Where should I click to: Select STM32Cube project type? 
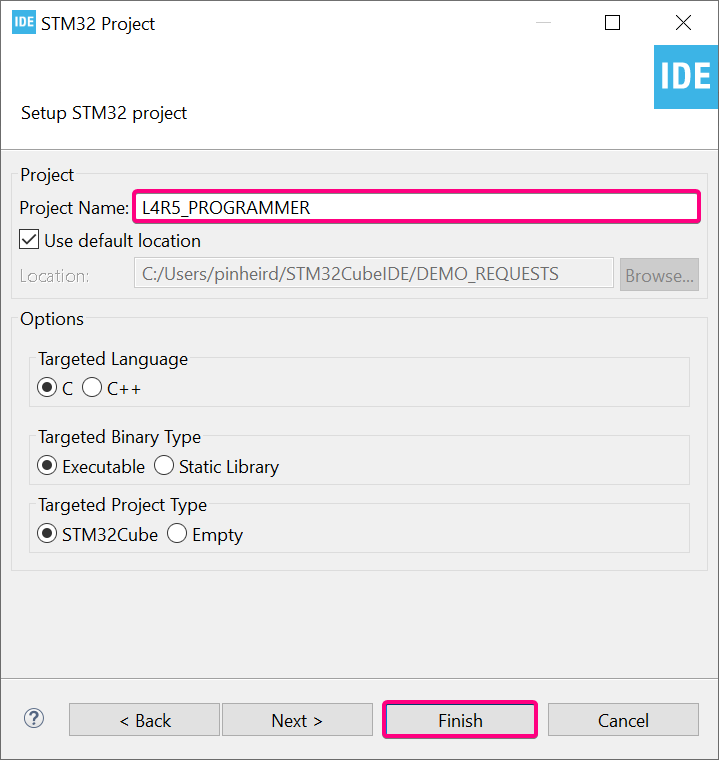point(47,534)
